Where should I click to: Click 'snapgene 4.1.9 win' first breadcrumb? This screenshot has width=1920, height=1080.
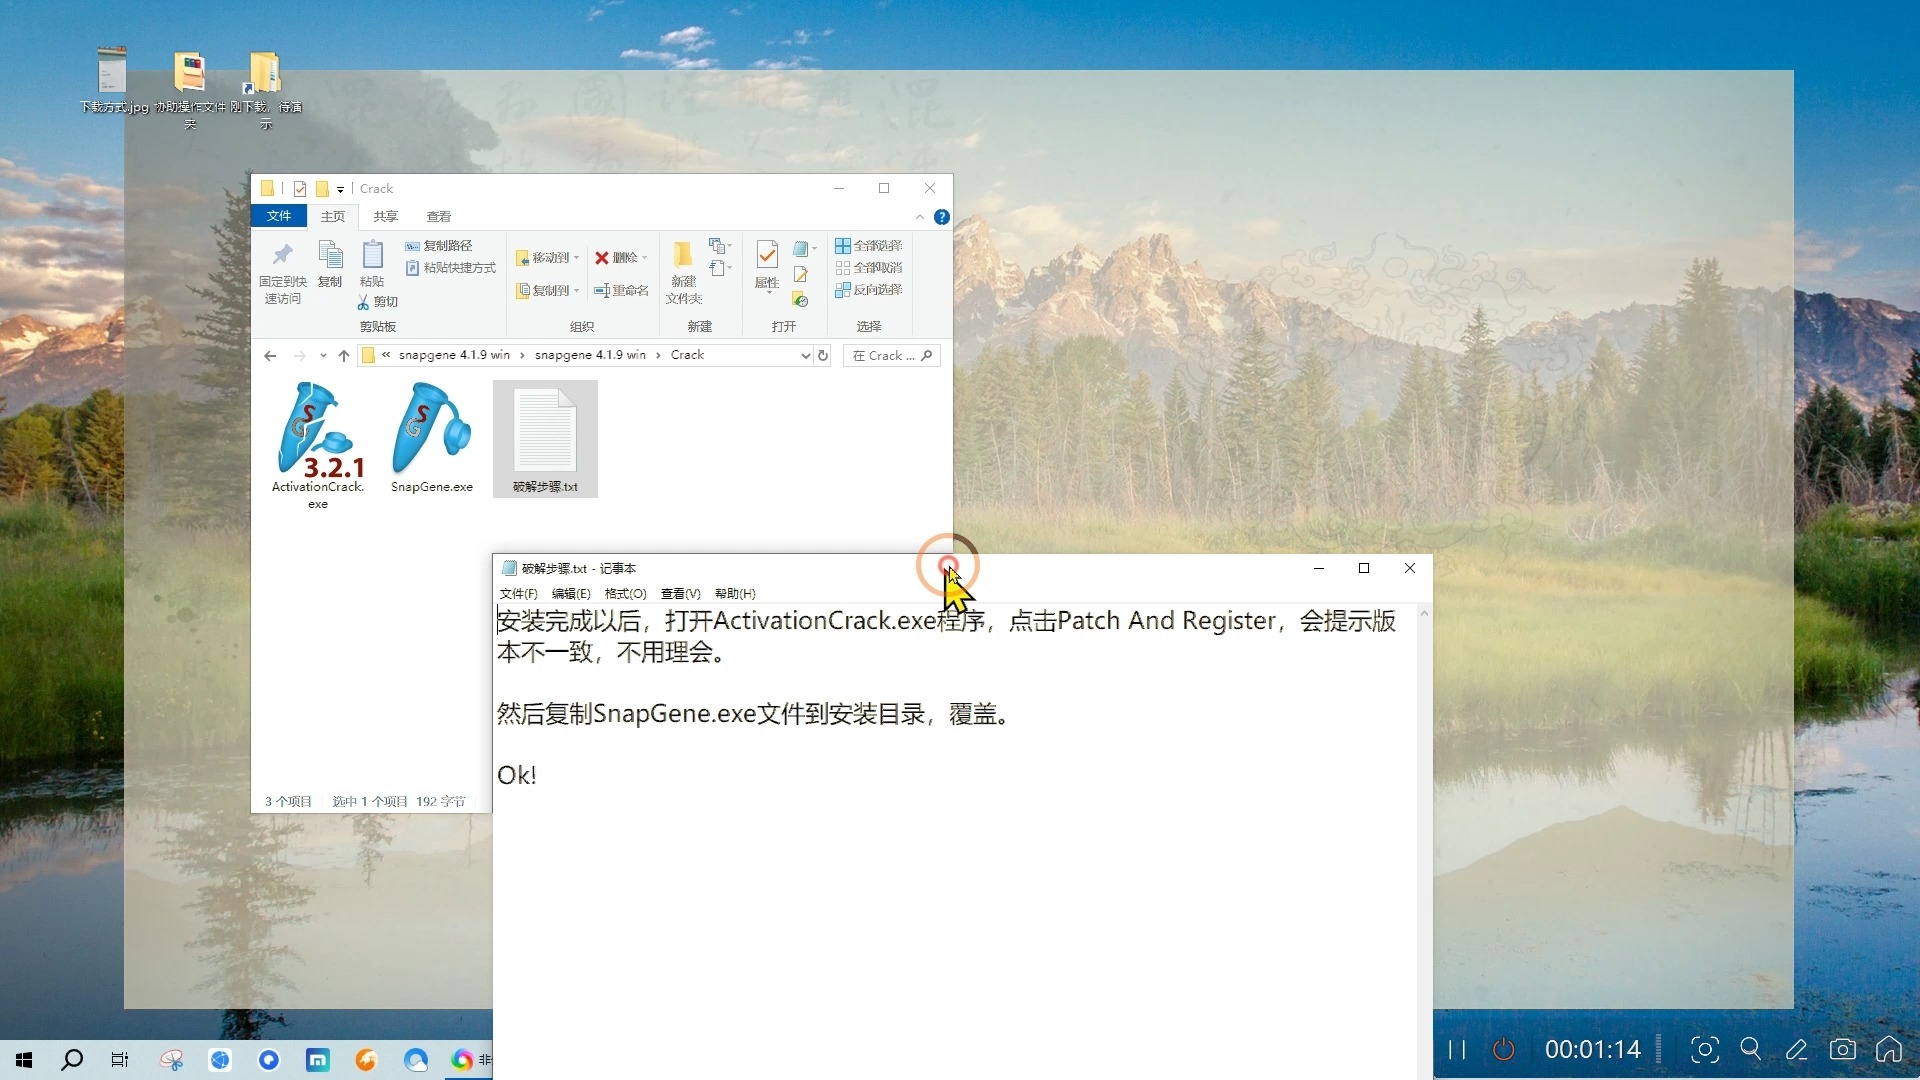(x=454, y=355)
